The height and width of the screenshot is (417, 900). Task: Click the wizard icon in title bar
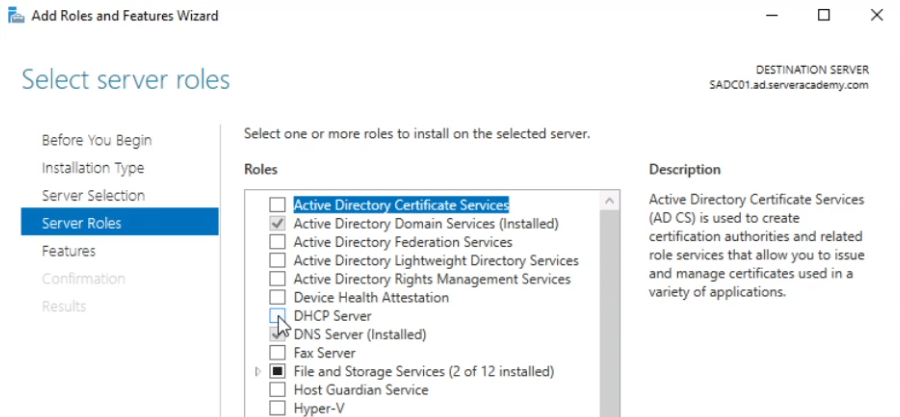coord(15,15)
